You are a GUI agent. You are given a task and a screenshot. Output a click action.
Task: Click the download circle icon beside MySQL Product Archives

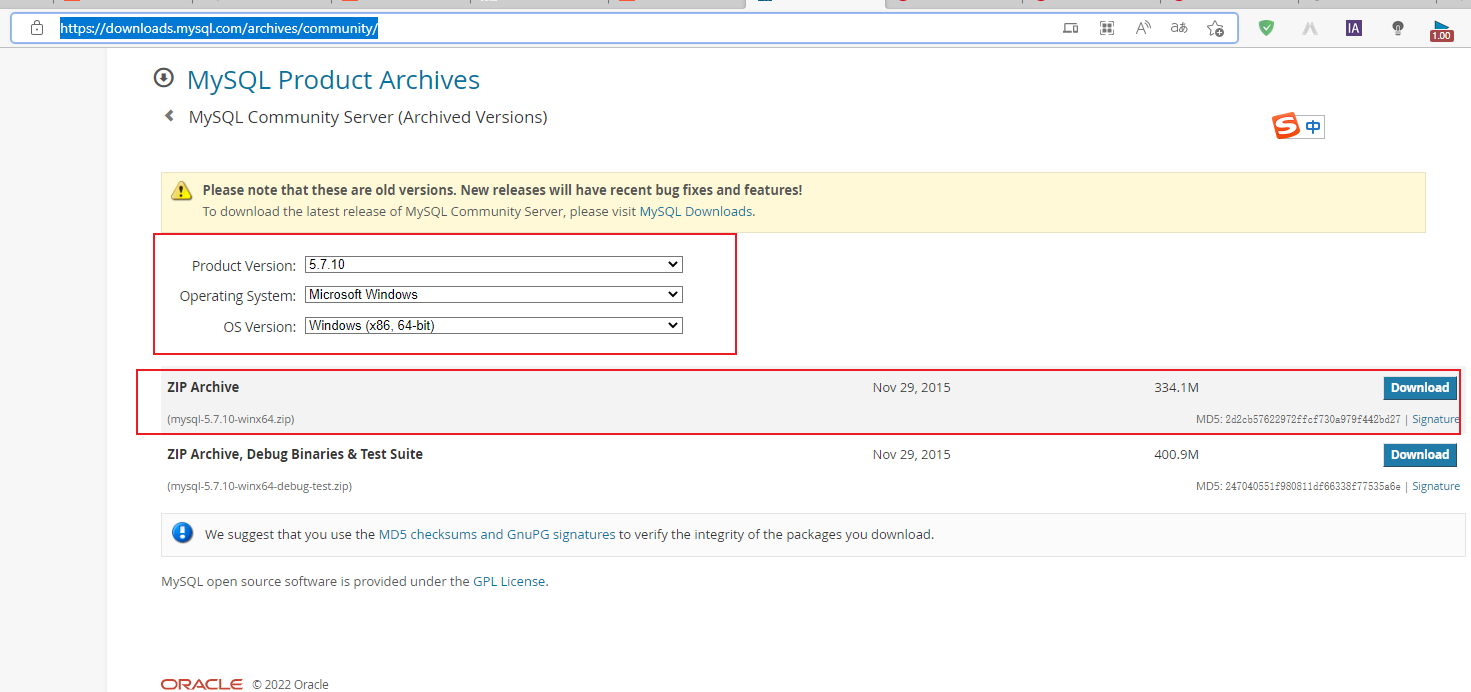click(x=163, y=78)
